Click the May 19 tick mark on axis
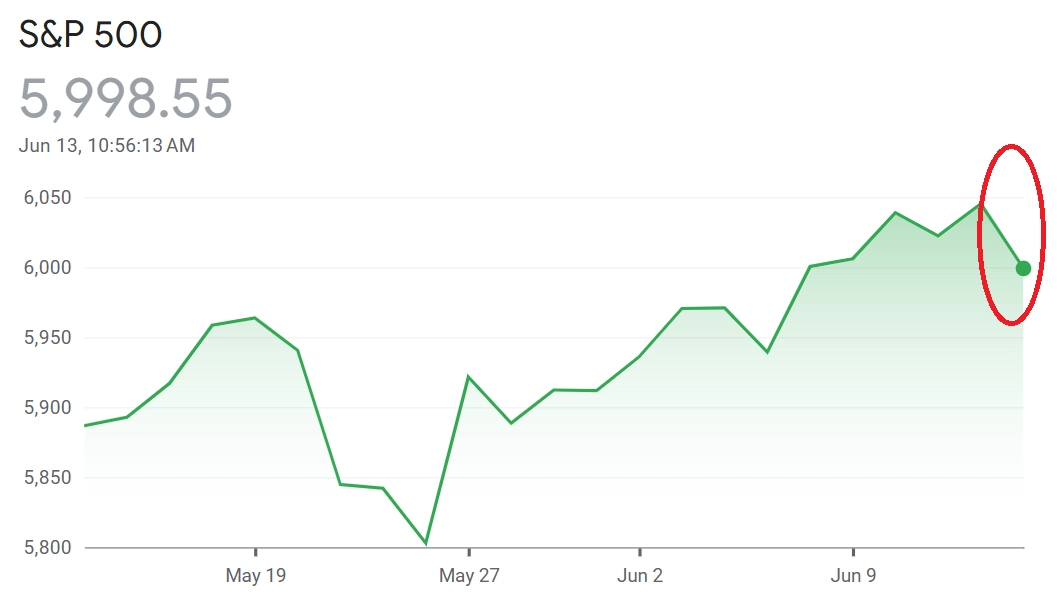 255,552
